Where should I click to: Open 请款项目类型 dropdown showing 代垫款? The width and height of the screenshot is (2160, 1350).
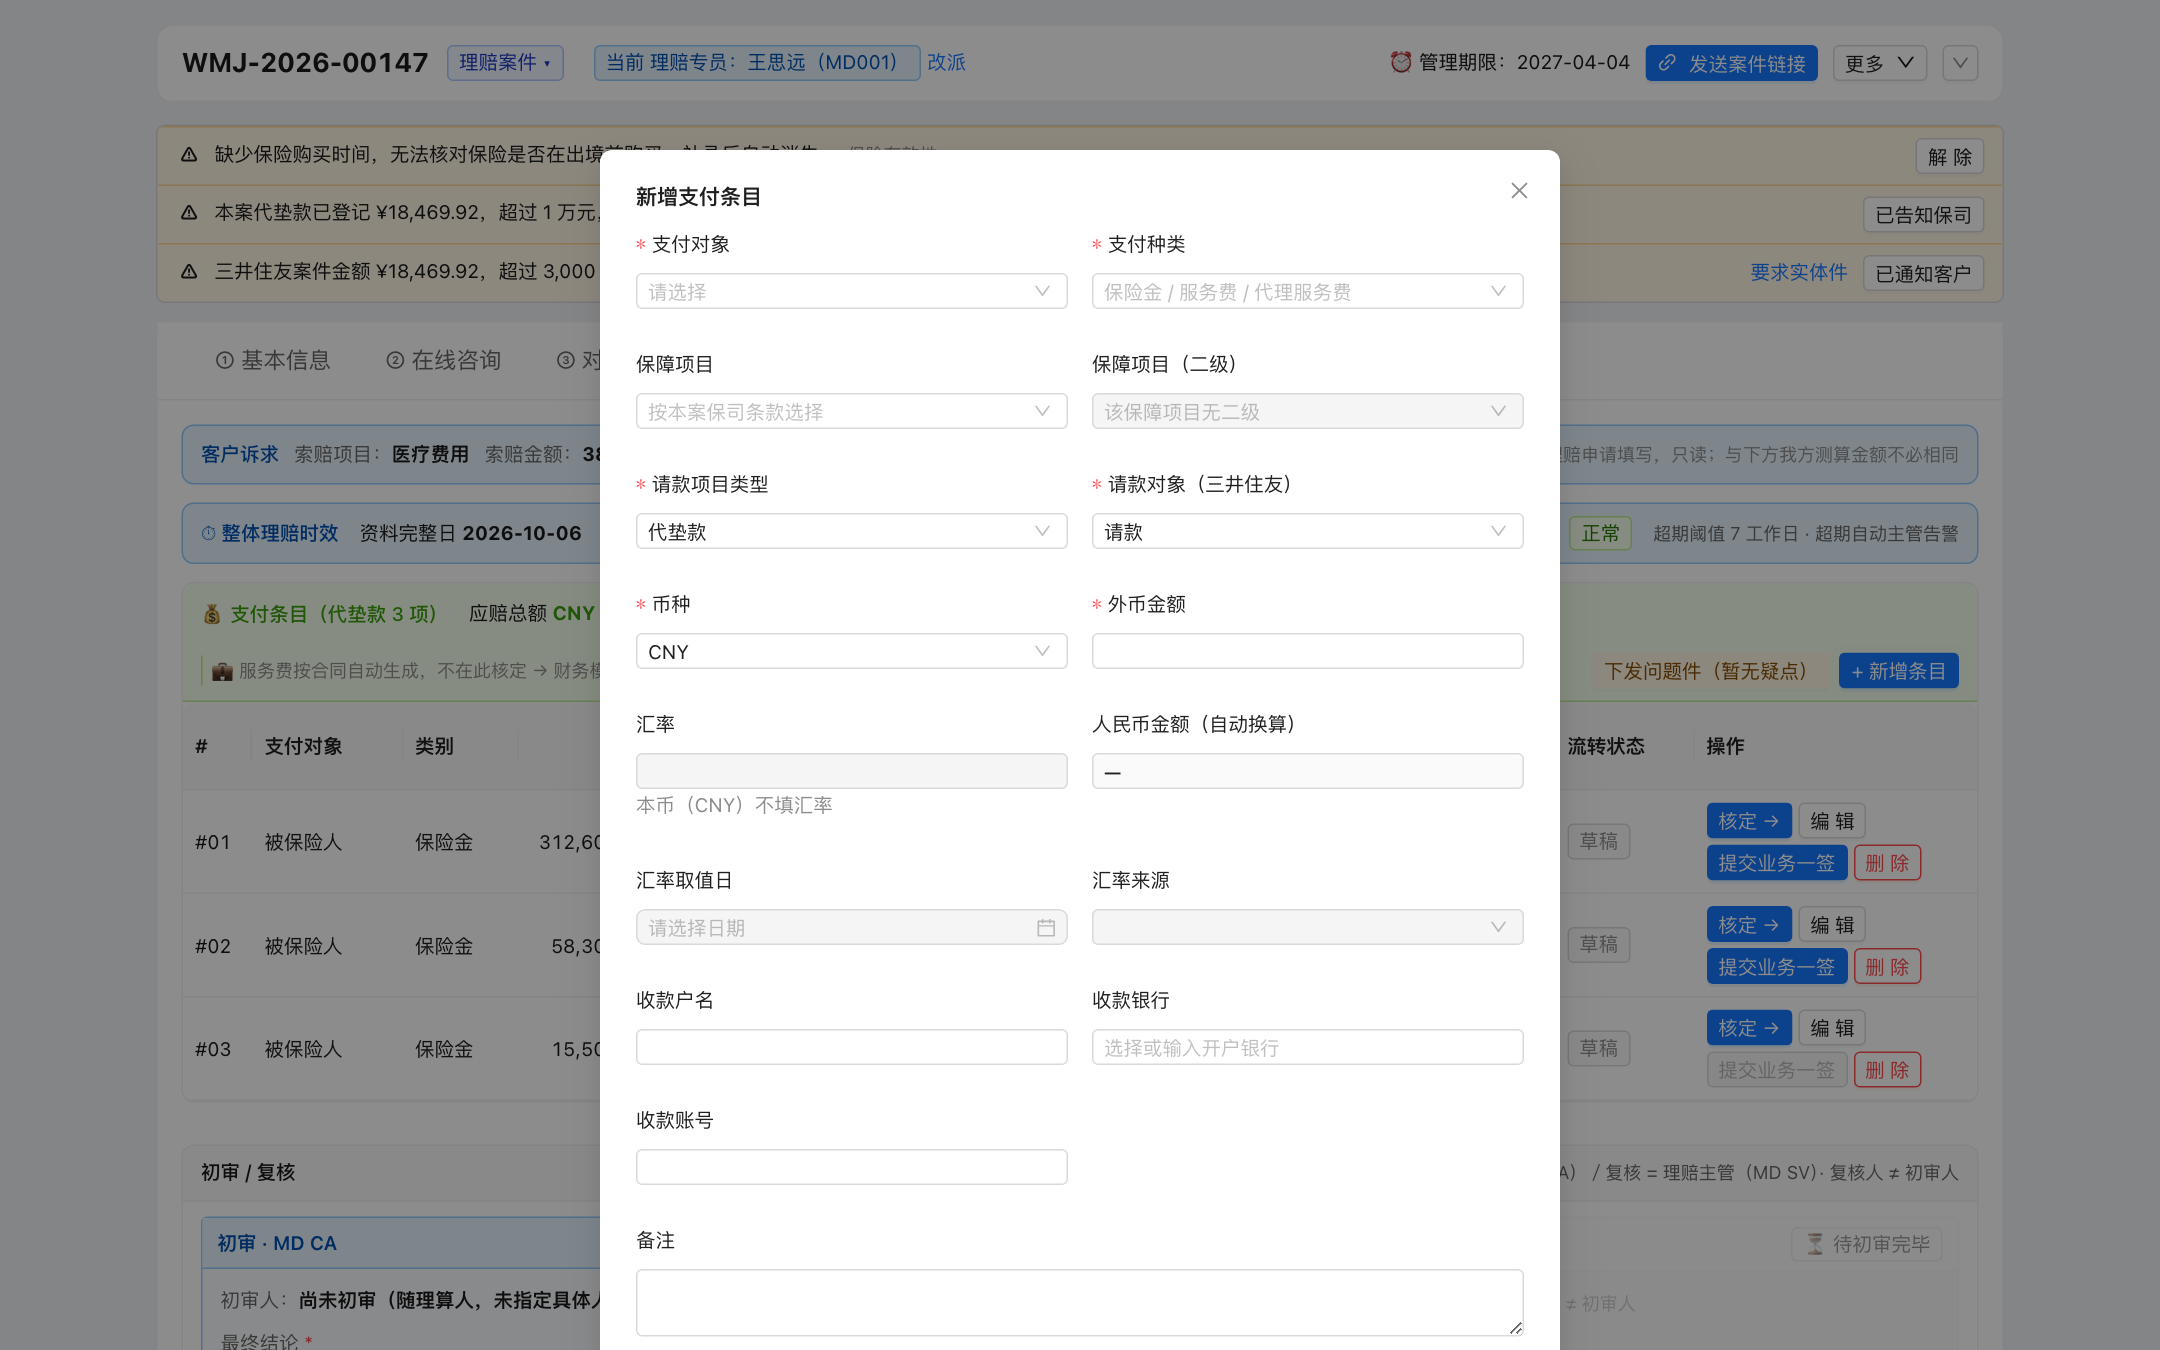[851, 531]
